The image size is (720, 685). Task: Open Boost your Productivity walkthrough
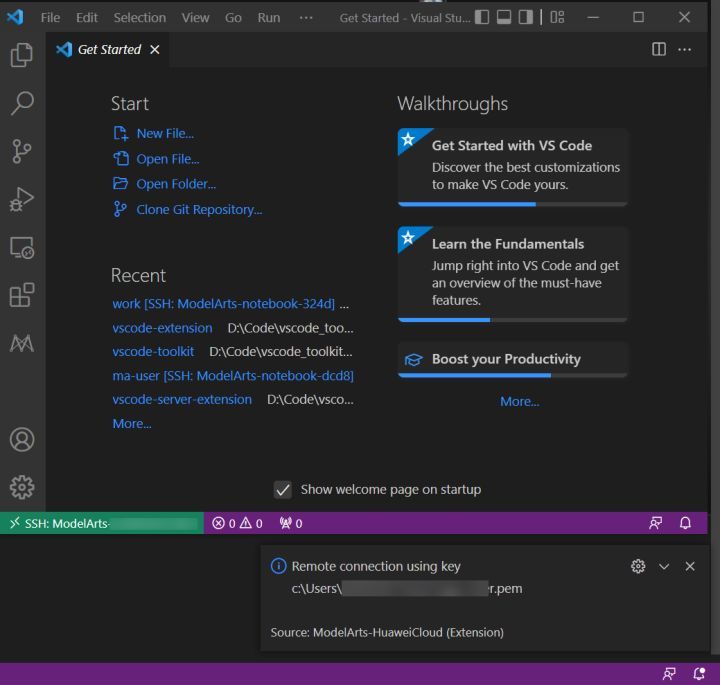tap(512, 359)
